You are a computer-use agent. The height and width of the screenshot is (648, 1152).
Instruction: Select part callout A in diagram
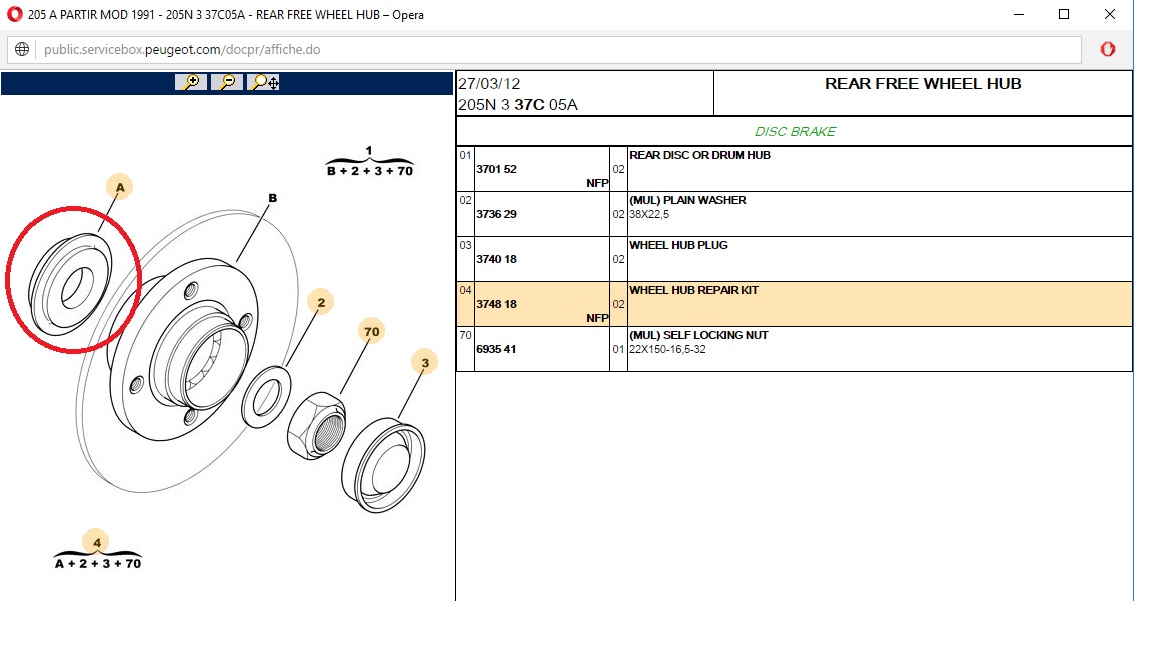(119, 187)
